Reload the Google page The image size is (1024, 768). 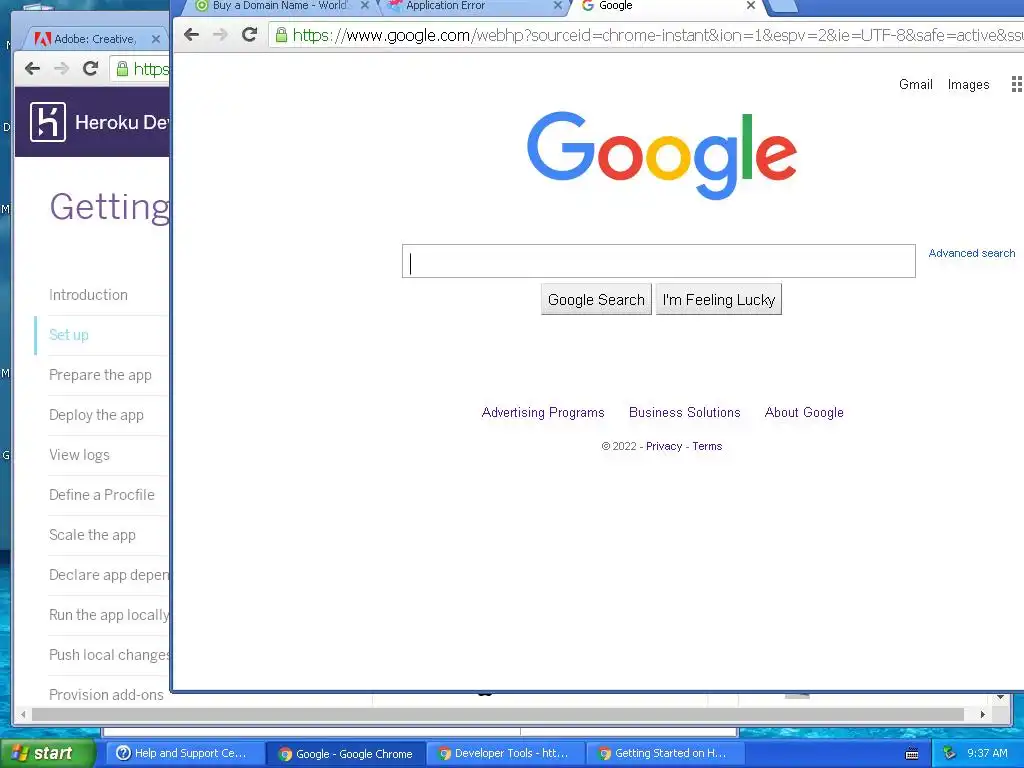249,35
